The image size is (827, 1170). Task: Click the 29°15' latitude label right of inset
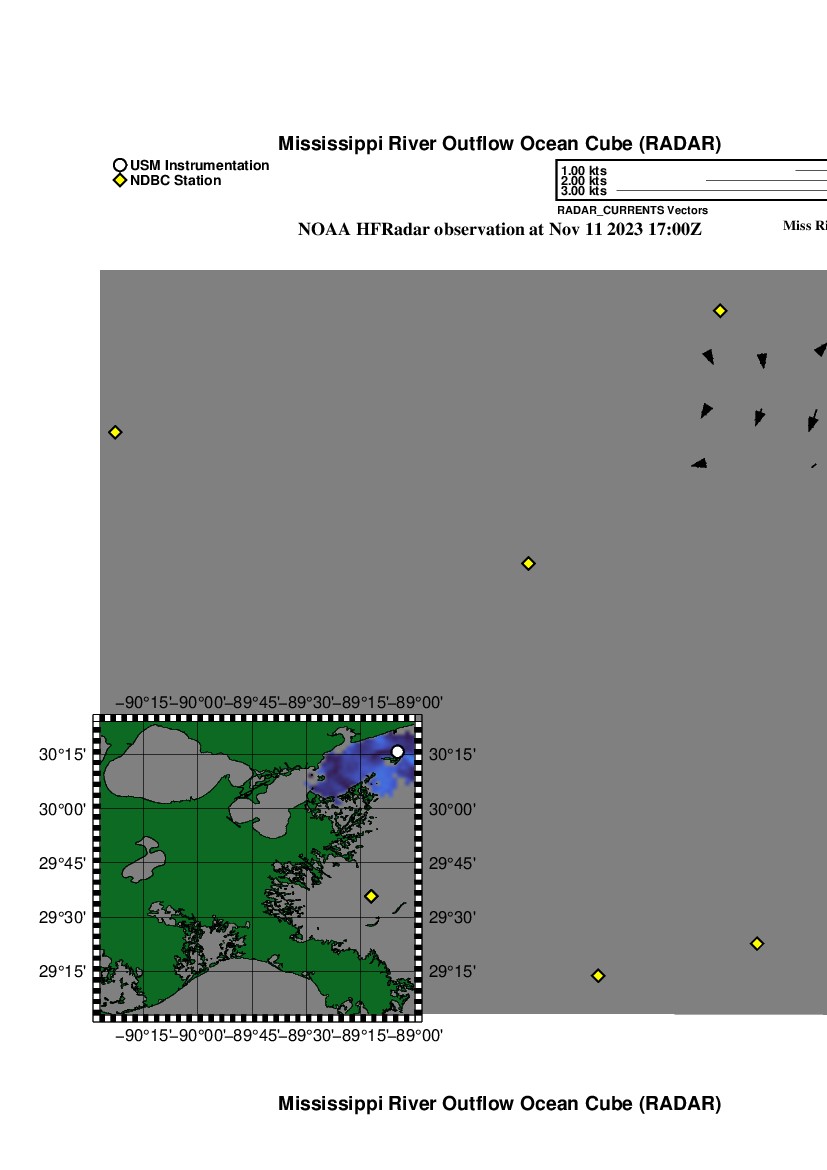click(452, 971)
